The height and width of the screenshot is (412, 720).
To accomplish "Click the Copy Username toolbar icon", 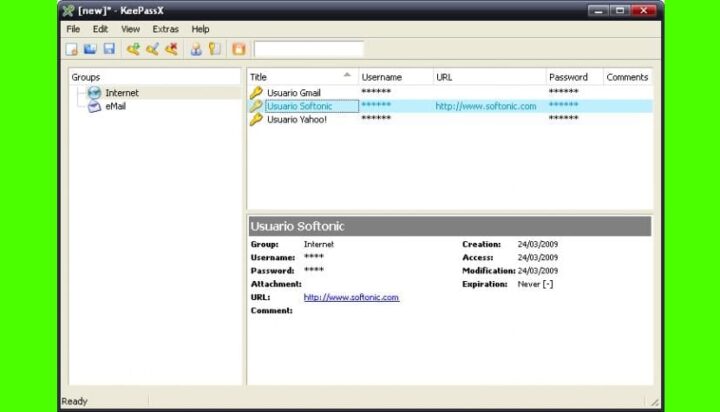I will coord(196,49).
